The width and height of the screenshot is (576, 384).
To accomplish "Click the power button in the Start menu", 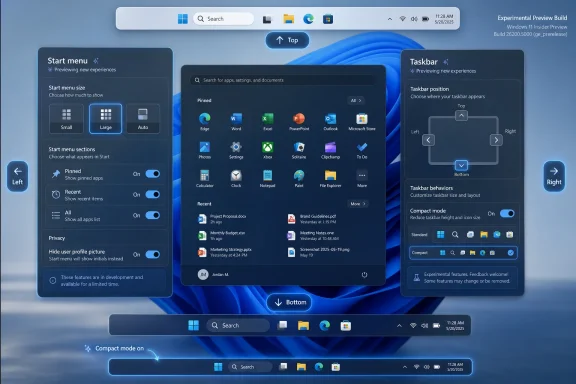I will click(x=364, y=274).
